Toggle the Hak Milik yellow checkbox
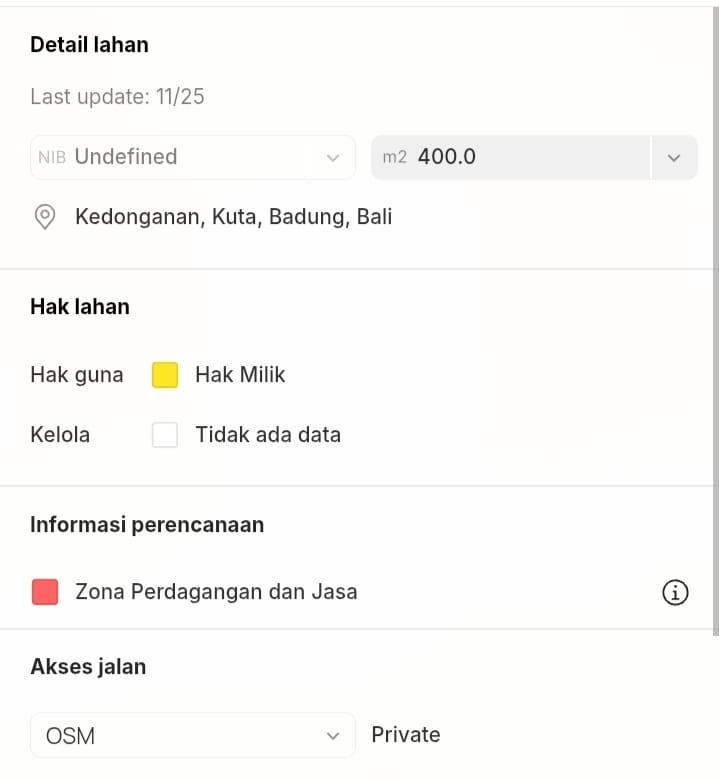Screen dimensions: 719x780 (x=165, y=375)
